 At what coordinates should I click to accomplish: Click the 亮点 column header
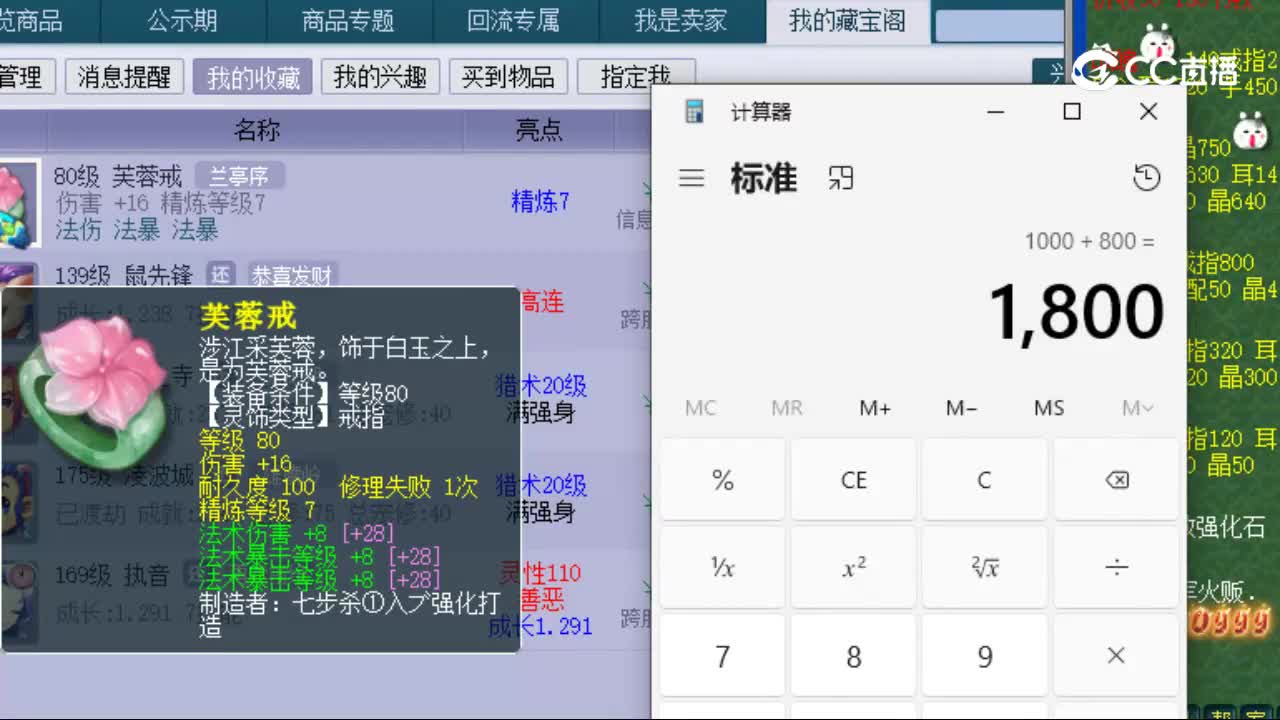pyautogui.click(x=539, y=130)
